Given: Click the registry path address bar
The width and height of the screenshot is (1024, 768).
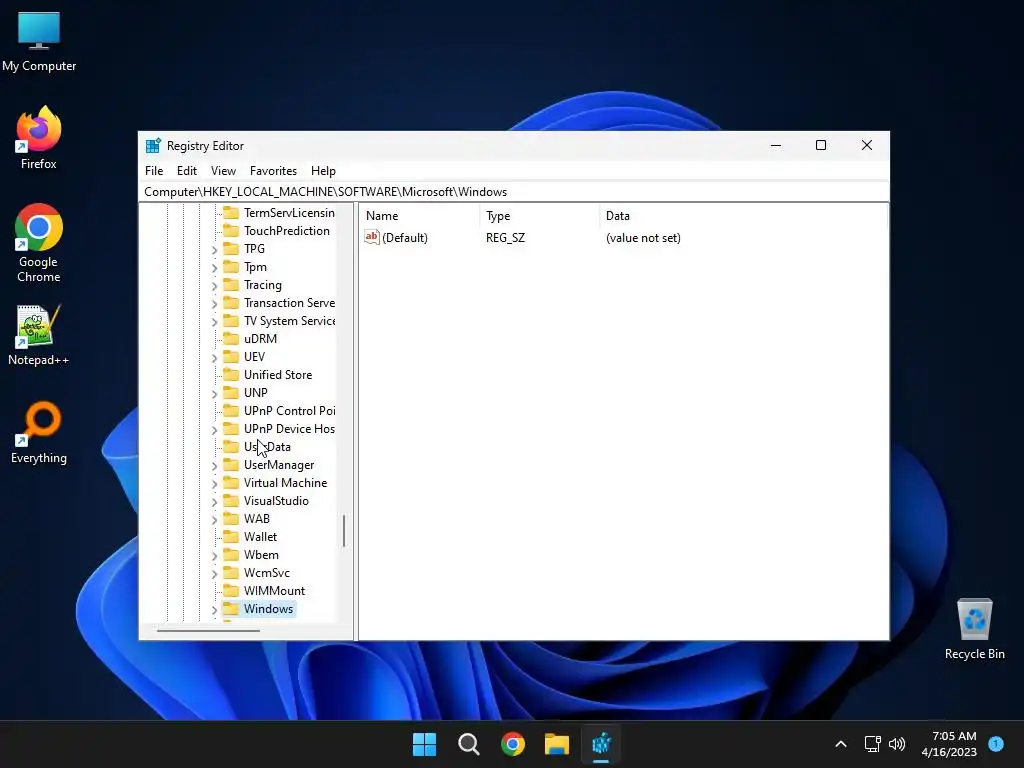Looking at the screenshot, I should coord(514,192).
